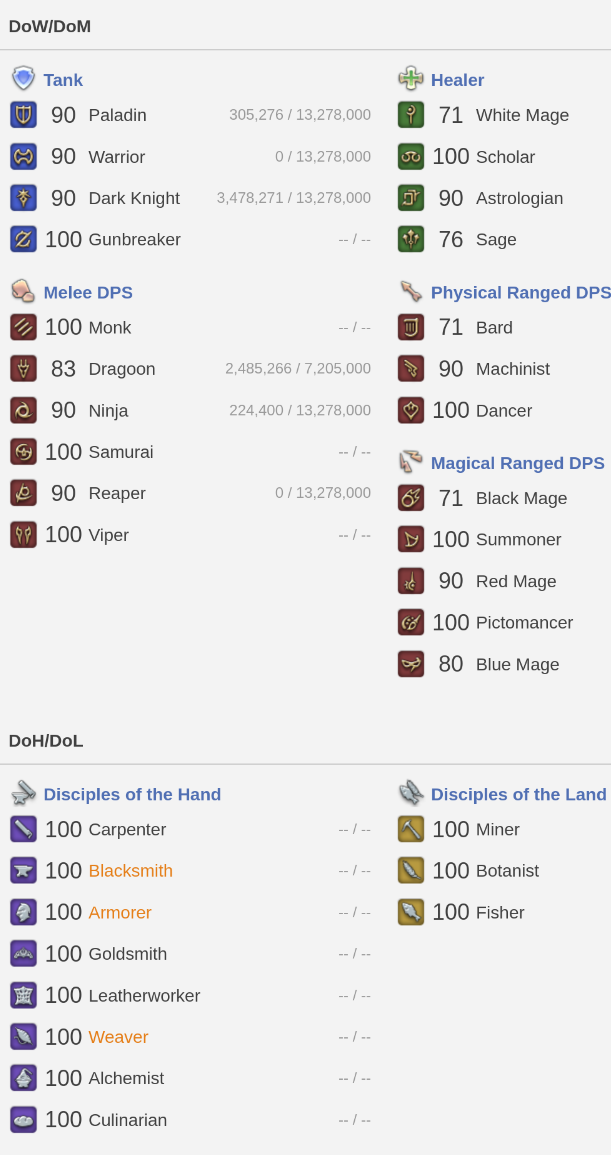Click the Healer role cross icon
Viewport: 611px width, 1155px height.
(x=411, y=79)
